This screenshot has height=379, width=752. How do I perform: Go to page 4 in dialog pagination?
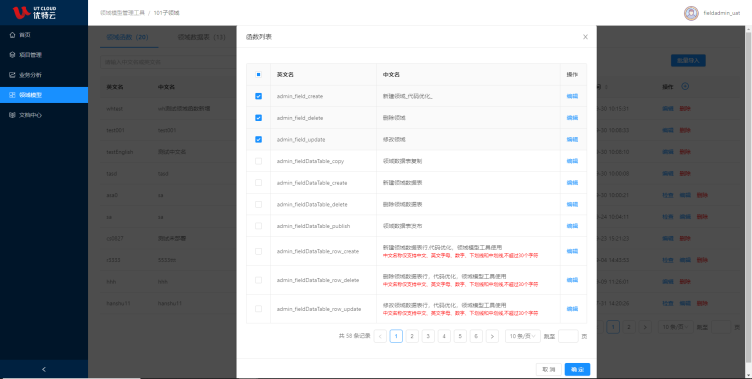click(x=444, y=336)
